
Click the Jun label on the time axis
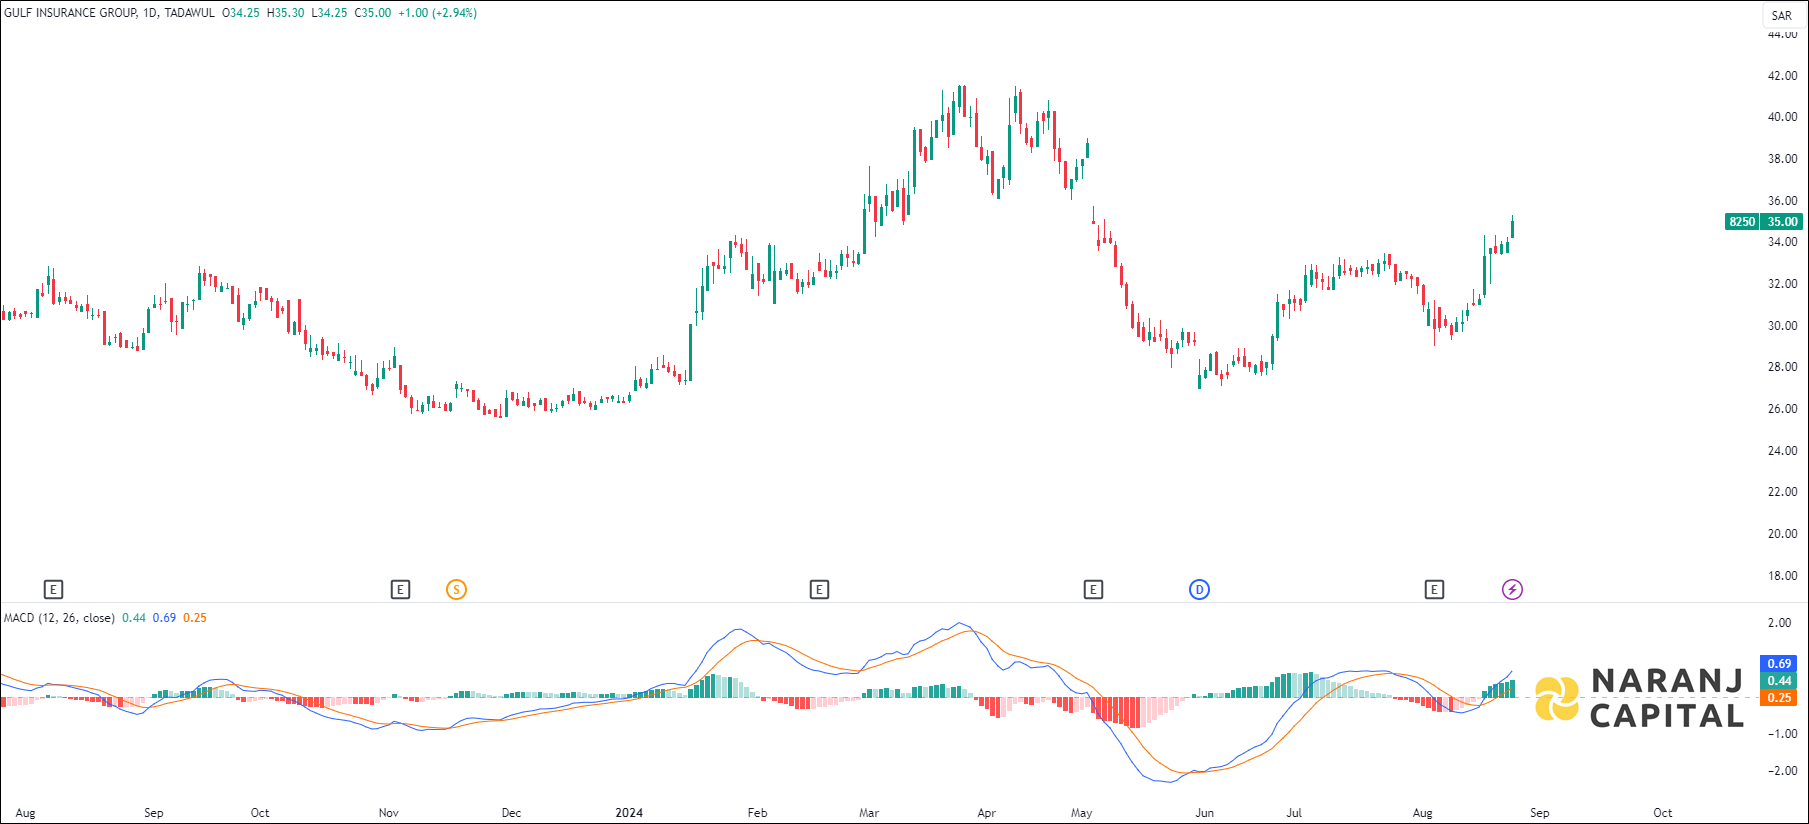[x=1205, y=813]
